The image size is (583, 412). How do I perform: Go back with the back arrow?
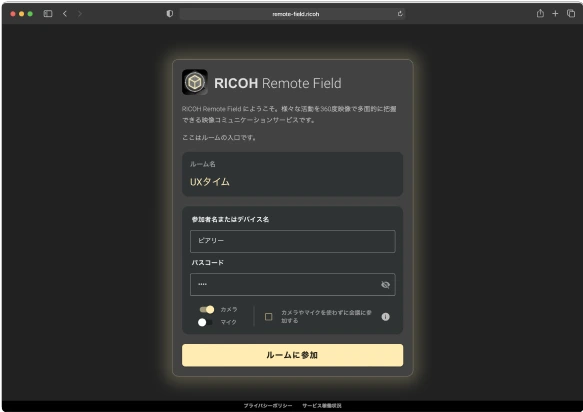[x=65, y=14]
